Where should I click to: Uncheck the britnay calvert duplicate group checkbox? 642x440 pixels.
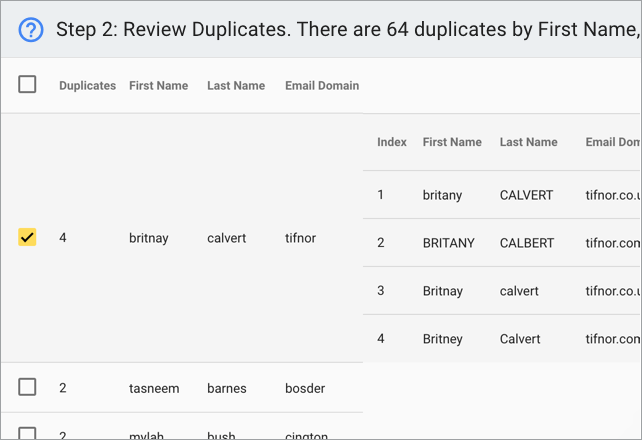tap(27, 237)
